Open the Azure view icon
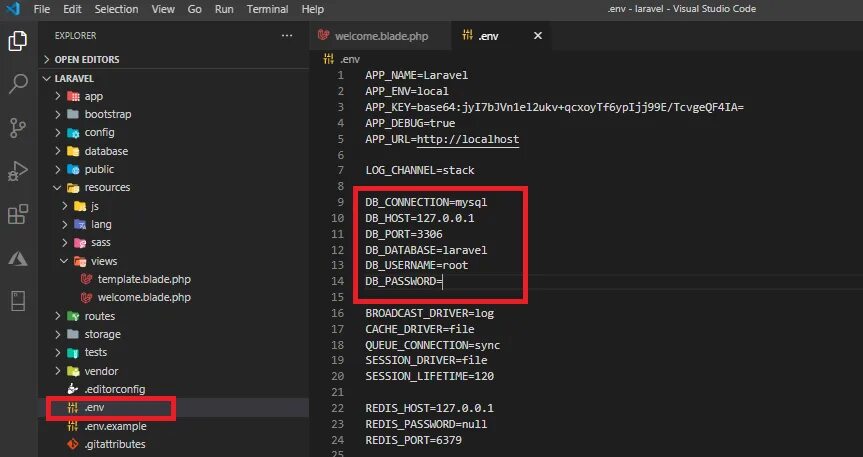This screenshot has height=457, width=863. point(18,258)
